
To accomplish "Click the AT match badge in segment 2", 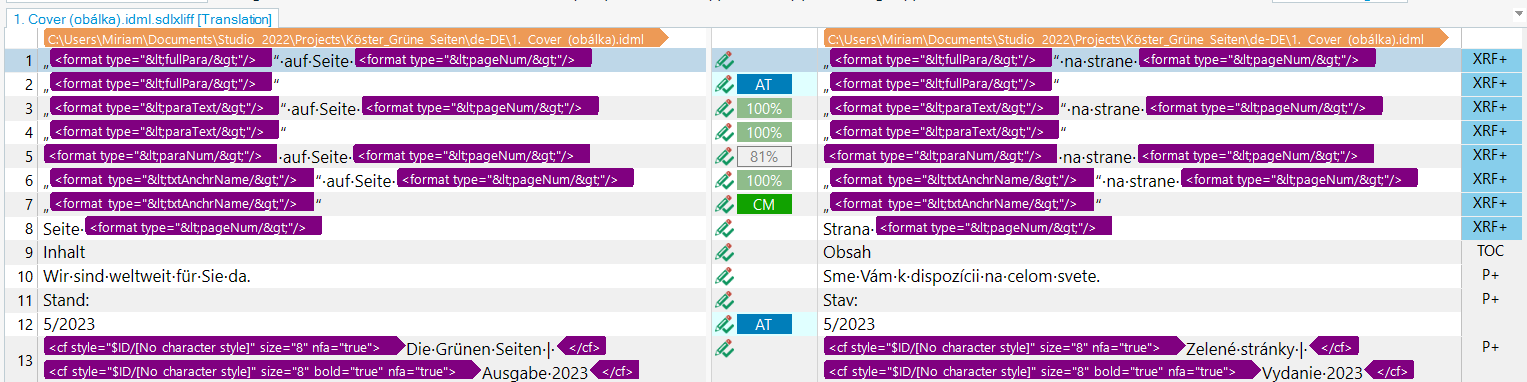I will pos(764,84).
